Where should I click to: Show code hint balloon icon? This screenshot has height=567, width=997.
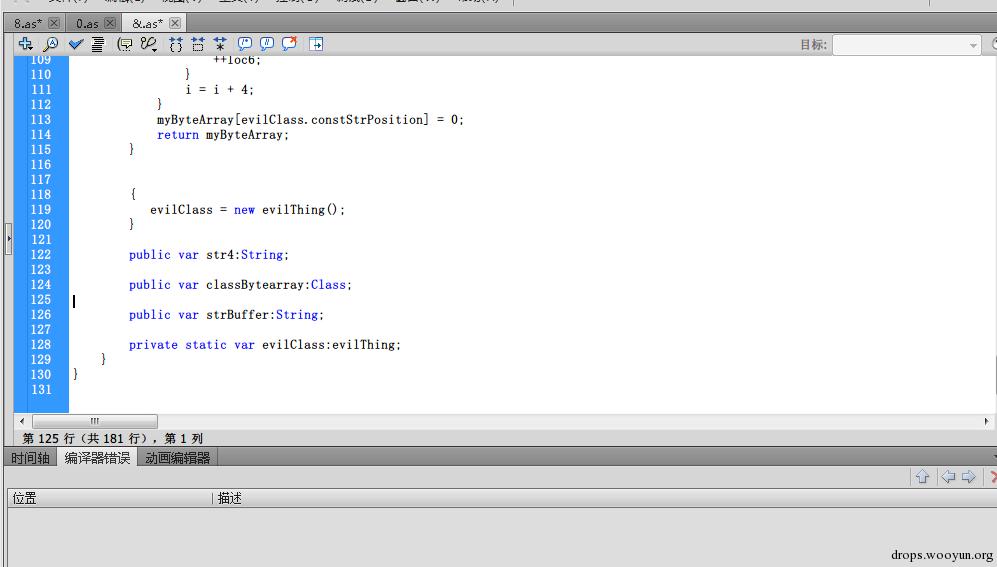coord(125,43)
